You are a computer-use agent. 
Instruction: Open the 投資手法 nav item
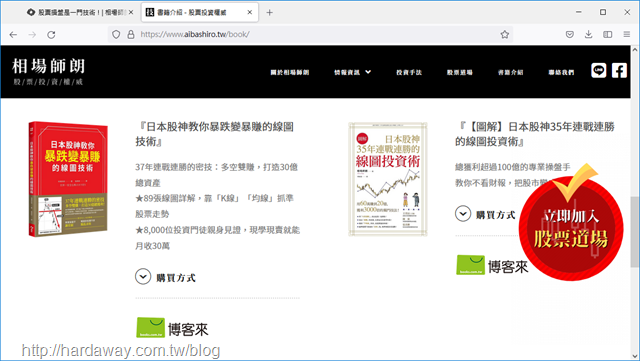[409, 72]
